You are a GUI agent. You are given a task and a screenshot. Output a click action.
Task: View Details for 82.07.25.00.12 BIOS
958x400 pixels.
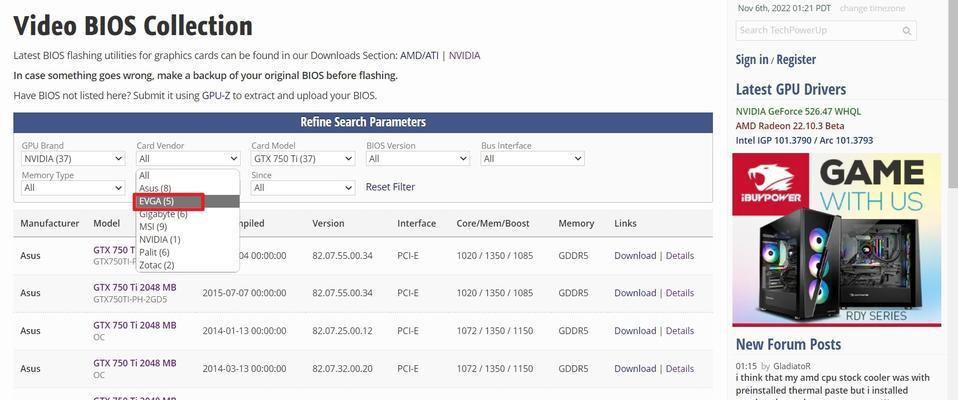pyautogui.click(x=679, y=331)
